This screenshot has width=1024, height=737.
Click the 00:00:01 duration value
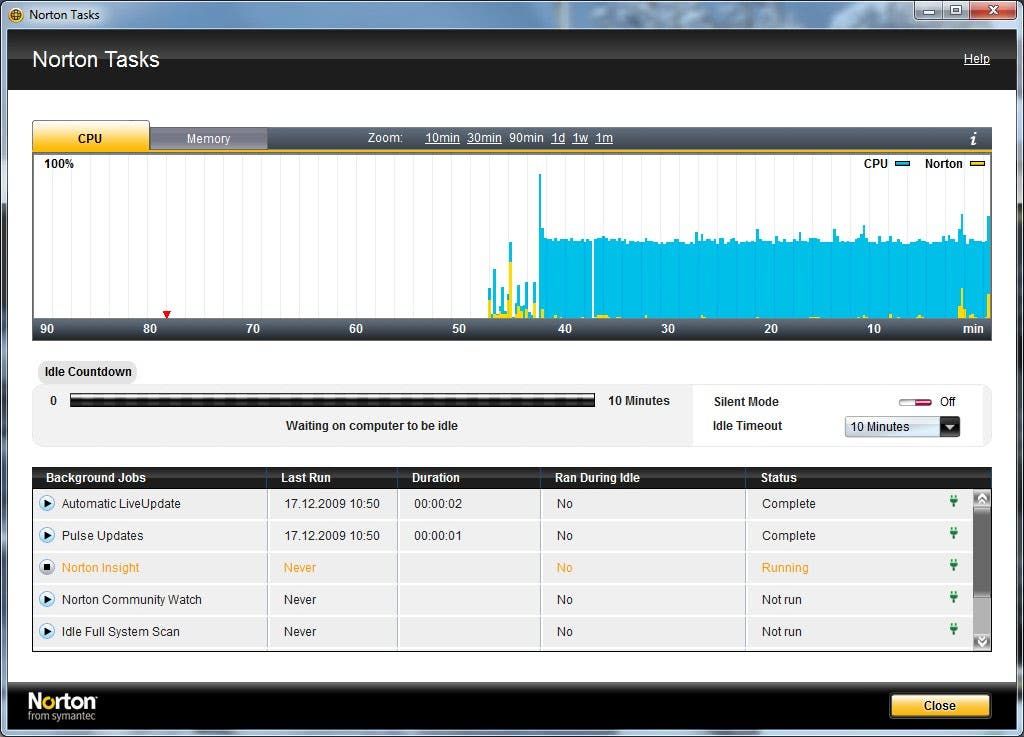[438, 535]
